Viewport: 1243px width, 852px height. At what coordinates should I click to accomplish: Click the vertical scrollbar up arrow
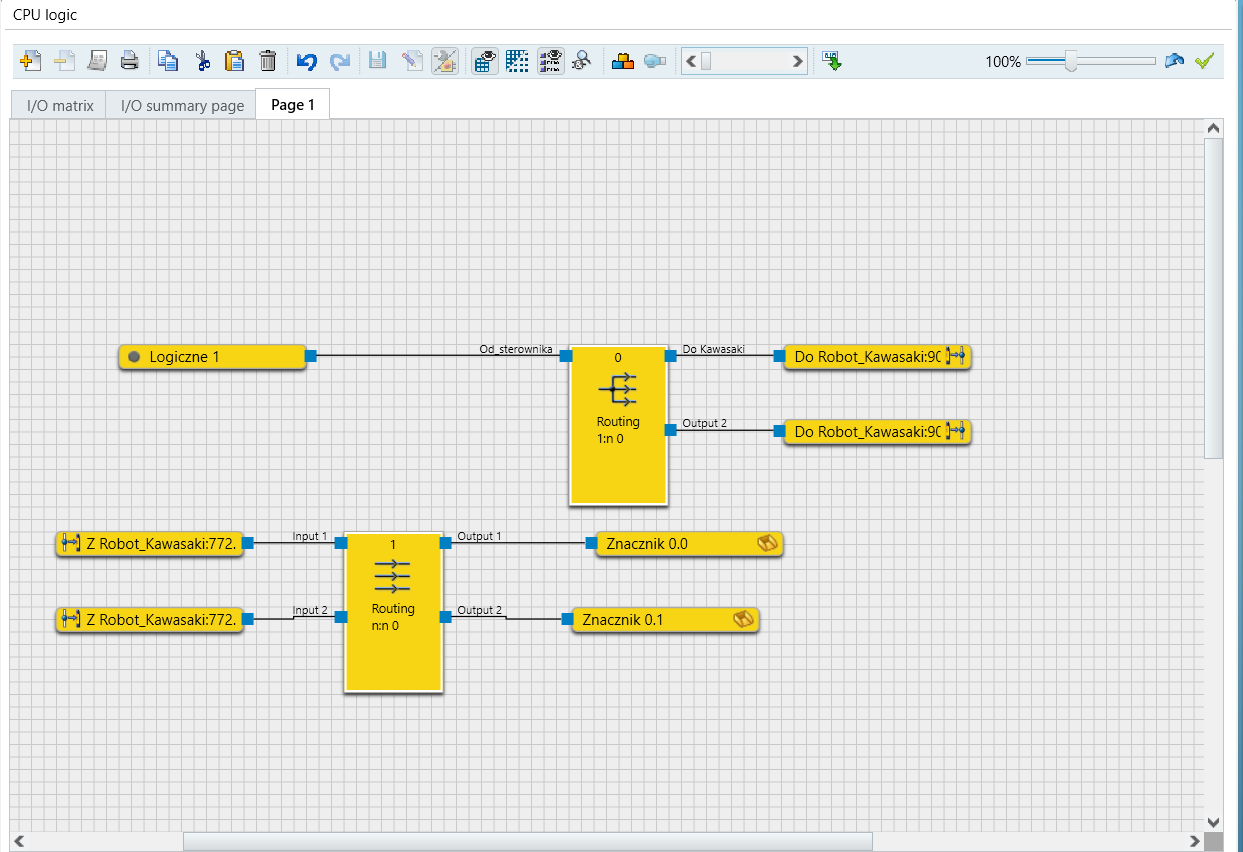1213,129
